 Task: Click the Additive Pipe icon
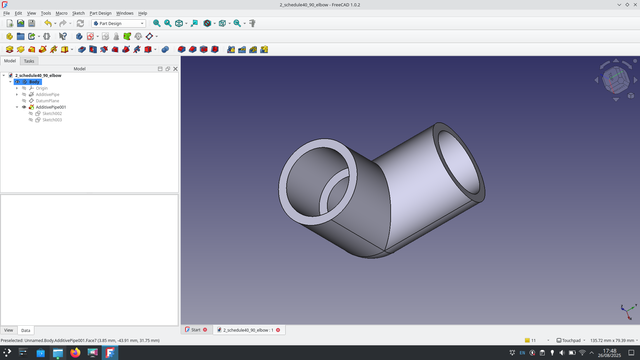point(42,49)
